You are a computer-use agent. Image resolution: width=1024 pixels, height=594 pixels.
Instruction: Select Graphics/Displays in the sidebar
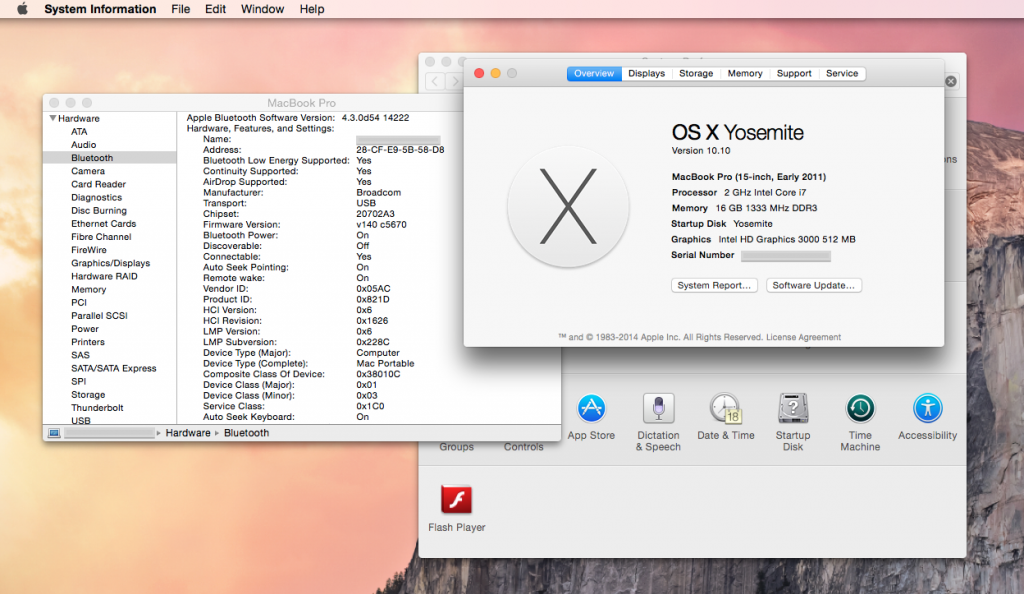110,263
